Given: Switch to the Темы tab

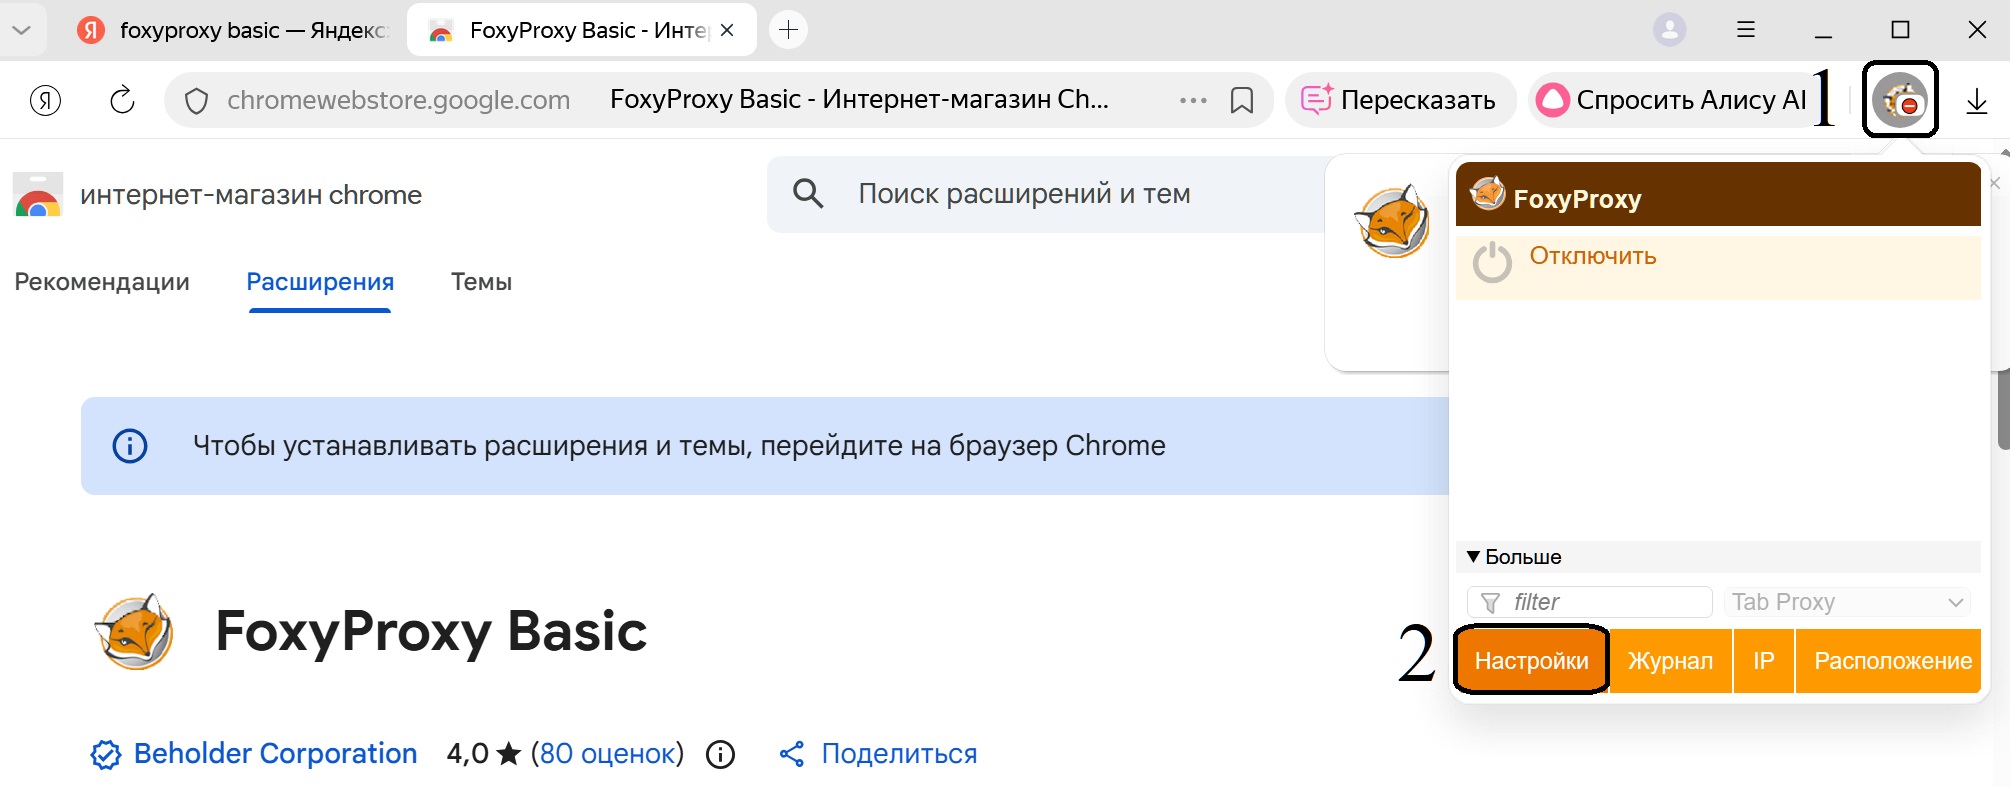Looking at the screenshot, I should 481,282.
